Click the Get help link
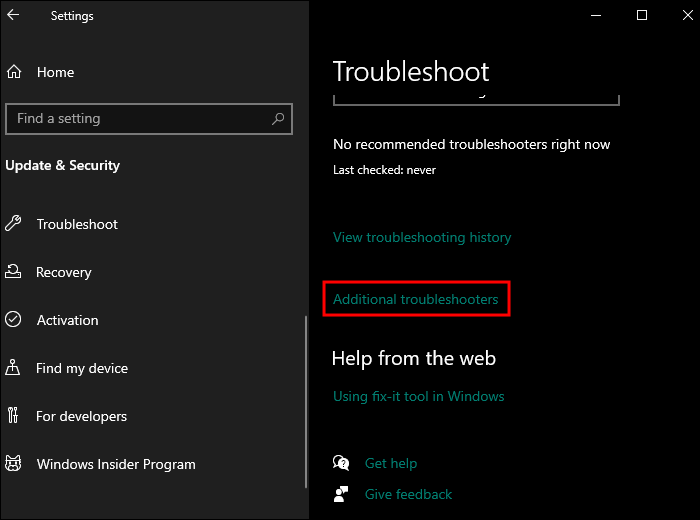 click(391, 463)
